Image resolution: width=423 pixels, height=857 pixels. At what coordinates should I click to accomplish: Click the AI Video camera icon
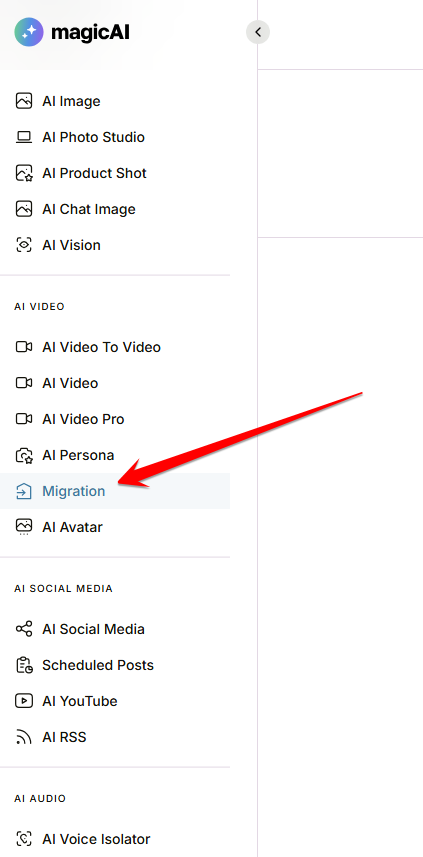[x=24, y=383]
